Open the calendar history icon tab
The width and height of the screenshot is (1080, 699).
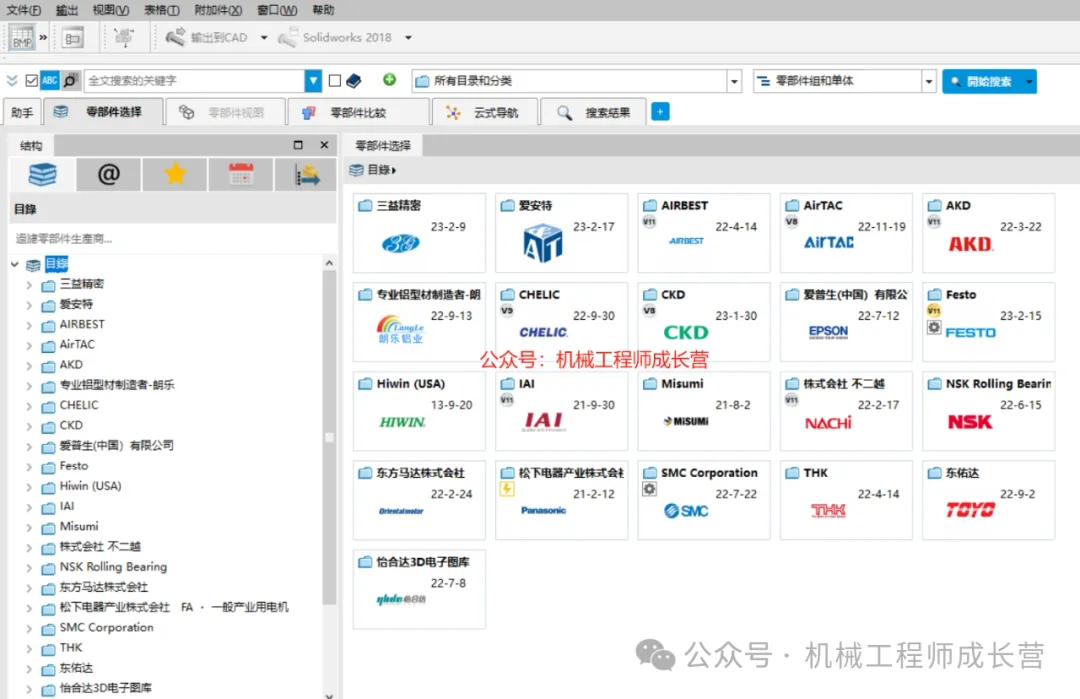point(241,174)
